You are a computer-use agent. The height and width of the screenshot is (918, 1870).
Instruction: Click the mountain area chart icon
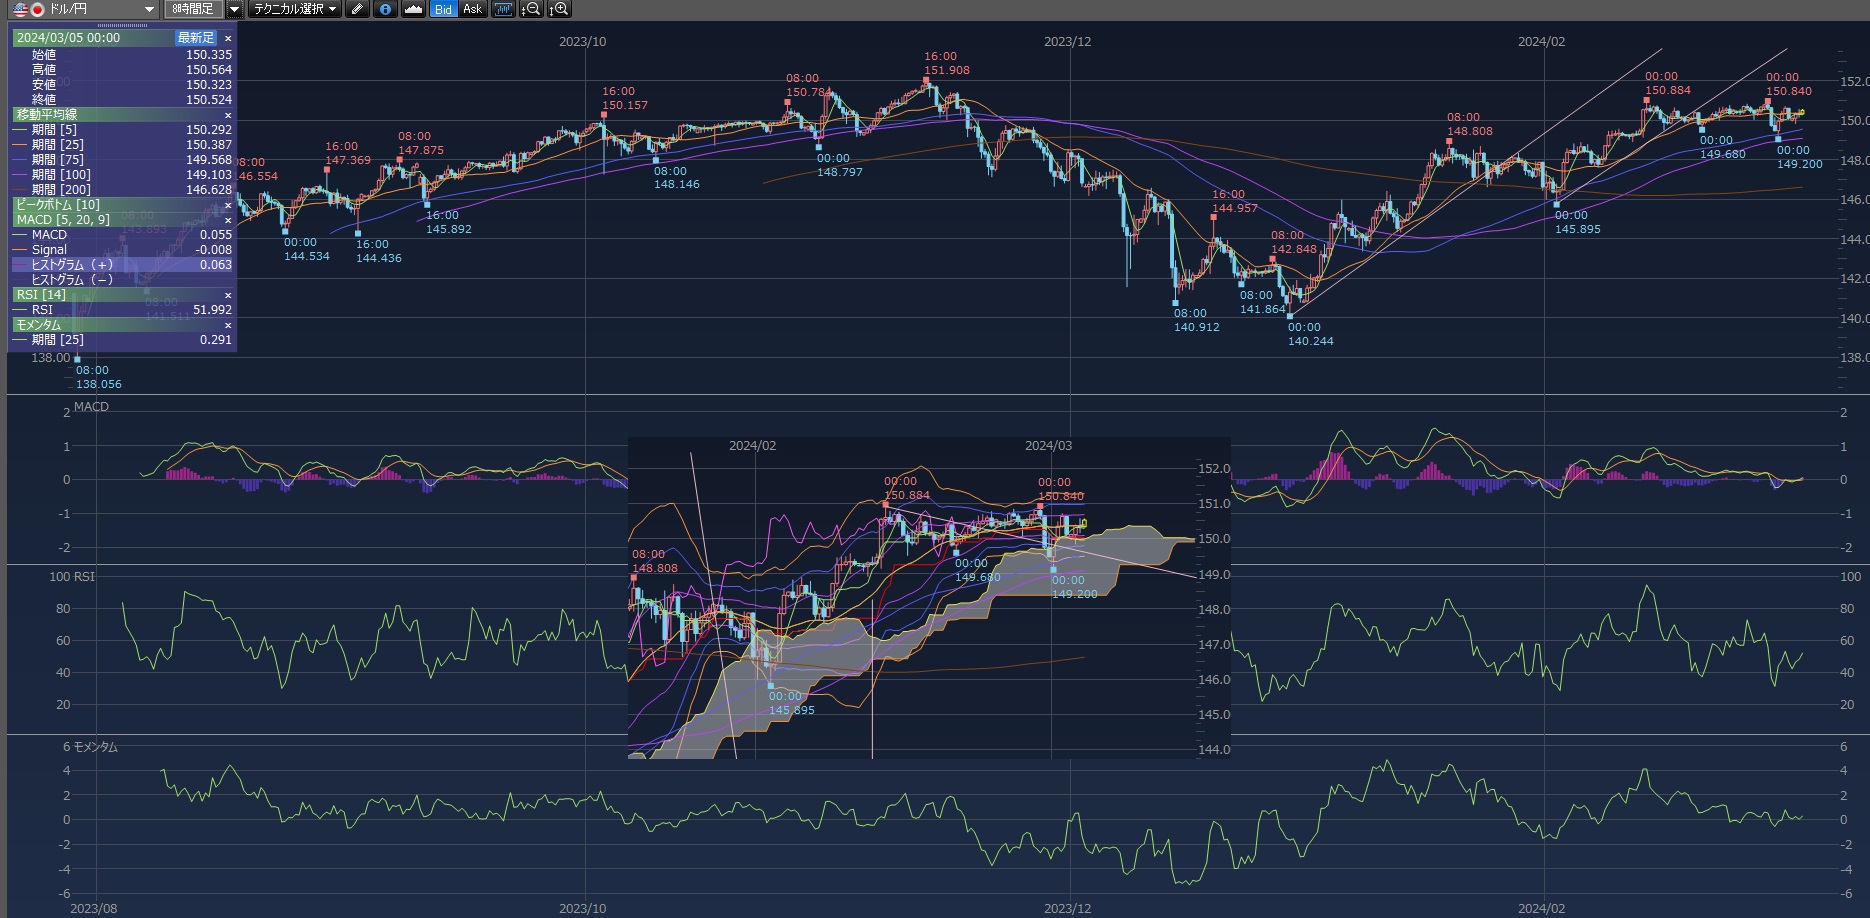pos(413,9)
